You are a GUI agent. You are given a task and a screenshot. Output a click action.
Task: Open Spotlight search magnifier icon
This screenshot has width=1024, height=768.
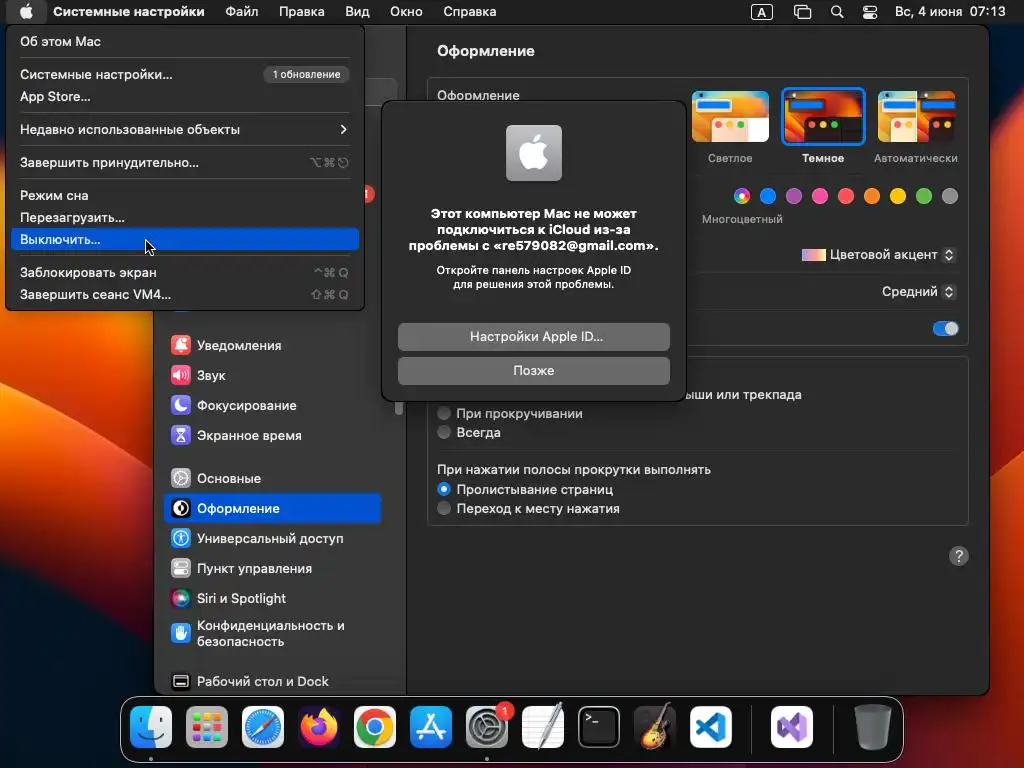(x=837, y=12)
